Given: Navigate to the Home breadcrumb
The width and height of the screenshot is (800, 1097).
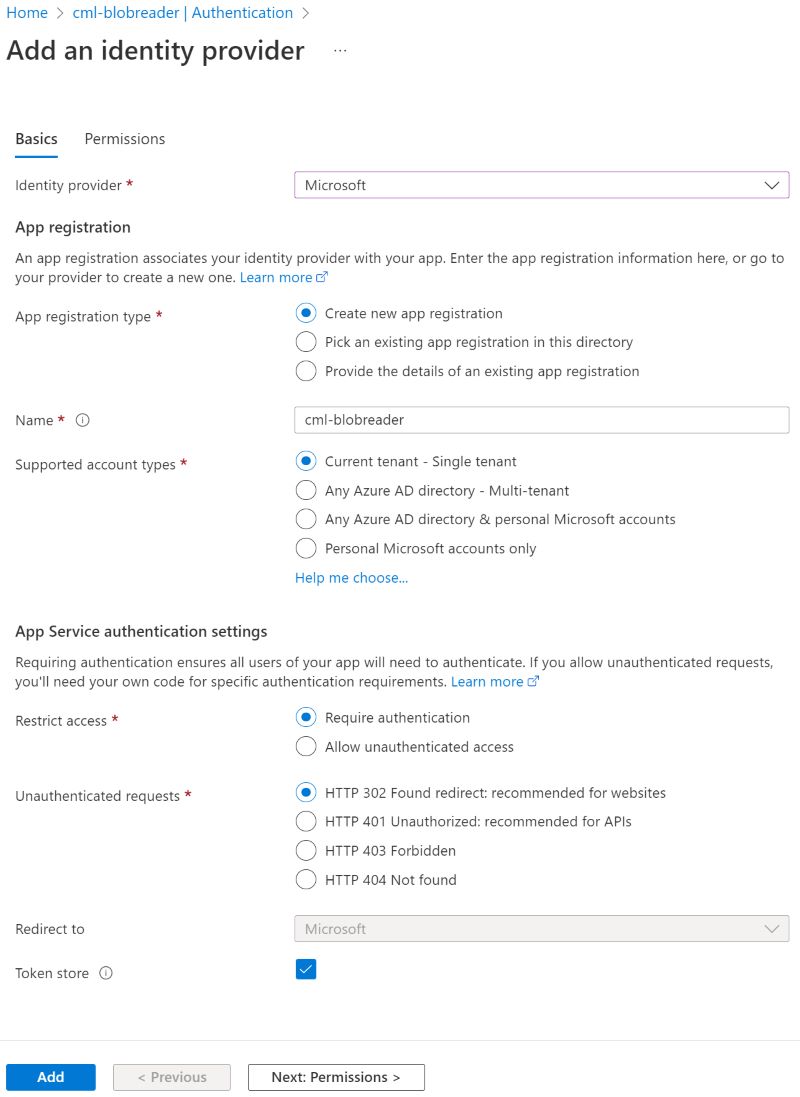Looking at the screenshot, I should tap(26, 13).
